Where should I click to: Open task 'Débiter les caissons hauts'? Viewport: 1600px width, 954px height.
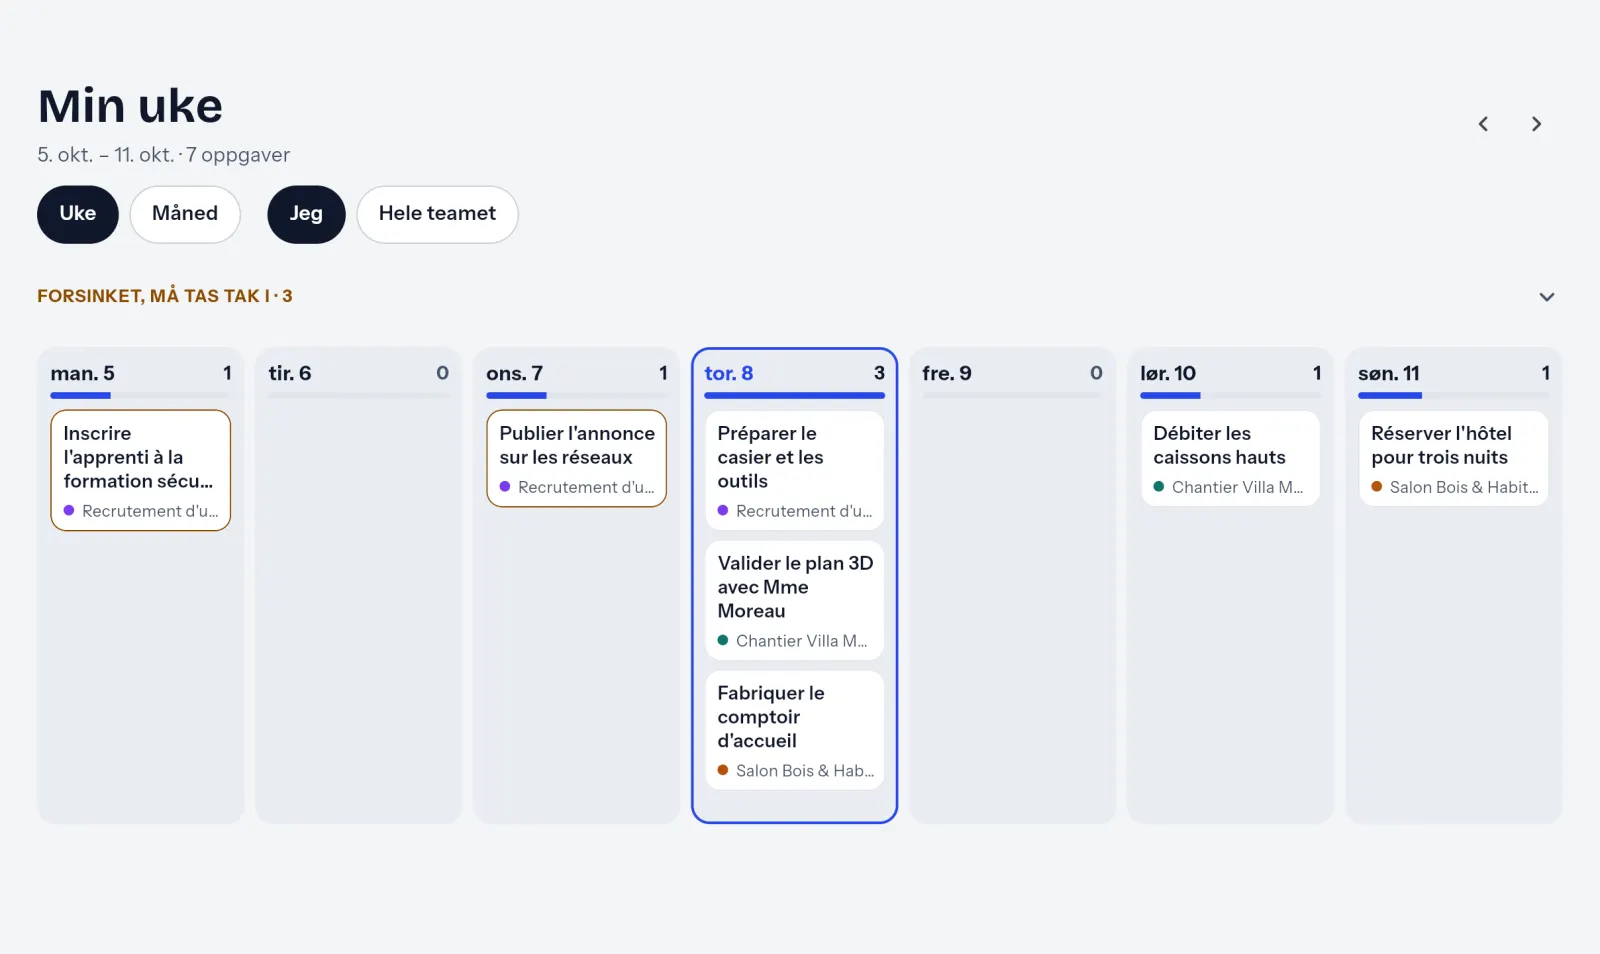(x=1231, y=458)
